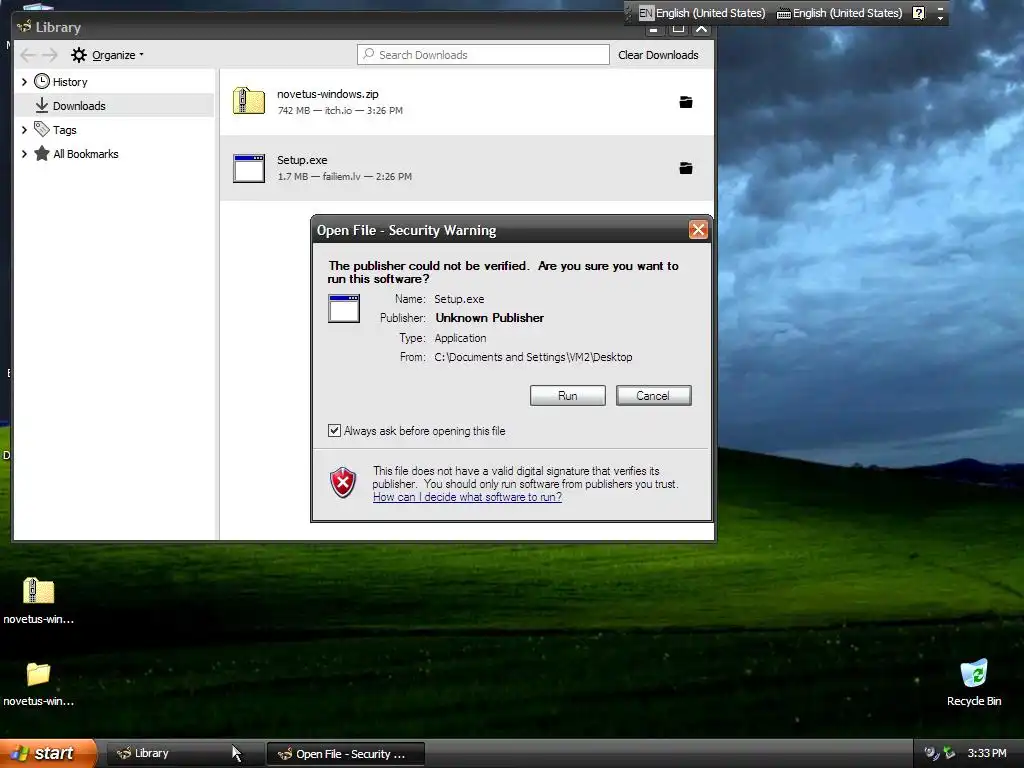Select Downloads in the Library sidebar
The height and width of the screenshot is (768, 1024).
[x=79, y=106]
